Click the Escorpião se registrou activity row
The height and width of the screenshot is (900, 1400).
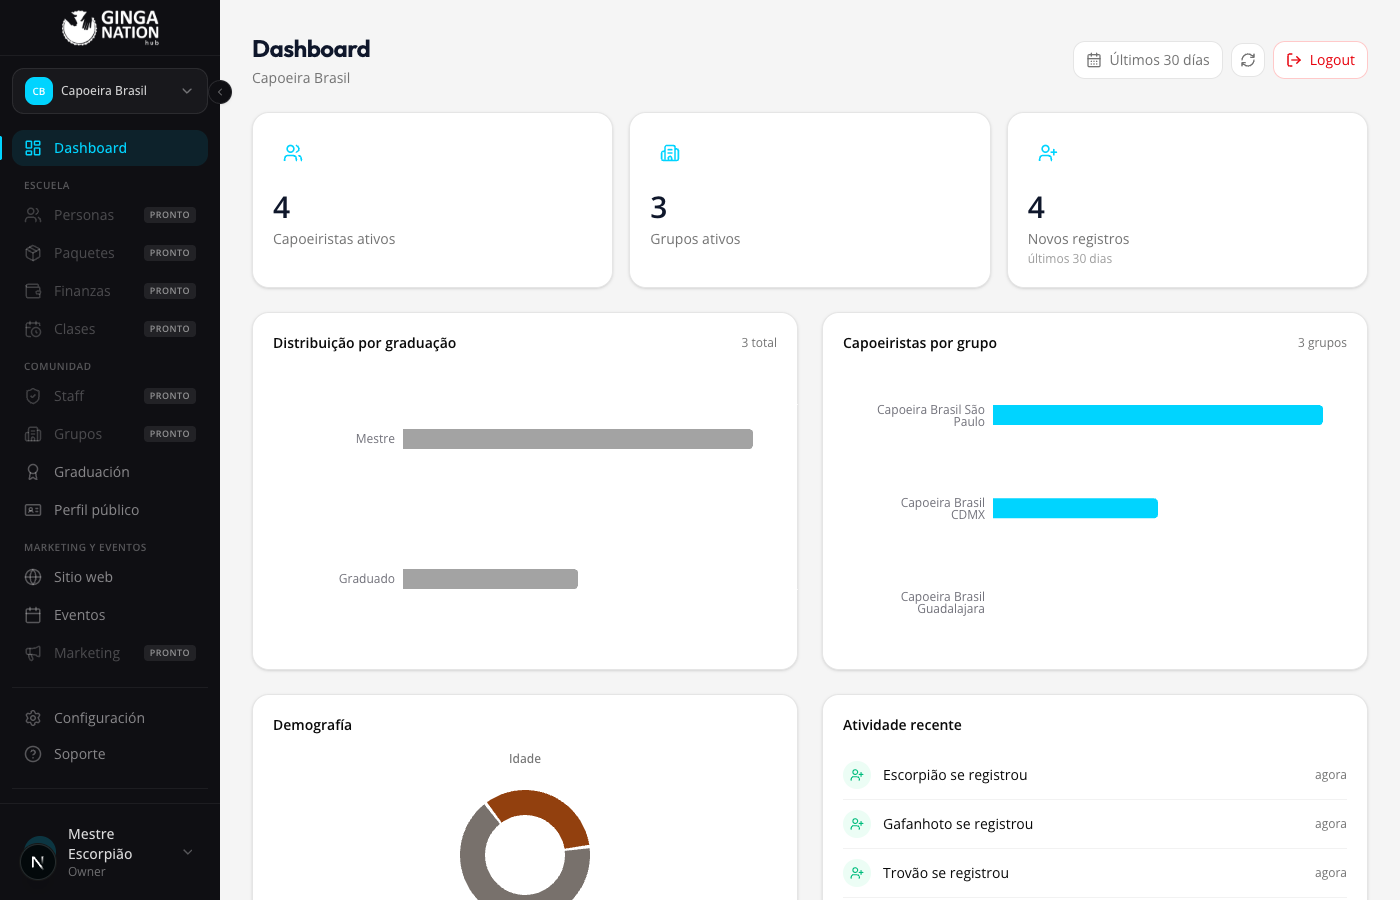coord(1095,775)
